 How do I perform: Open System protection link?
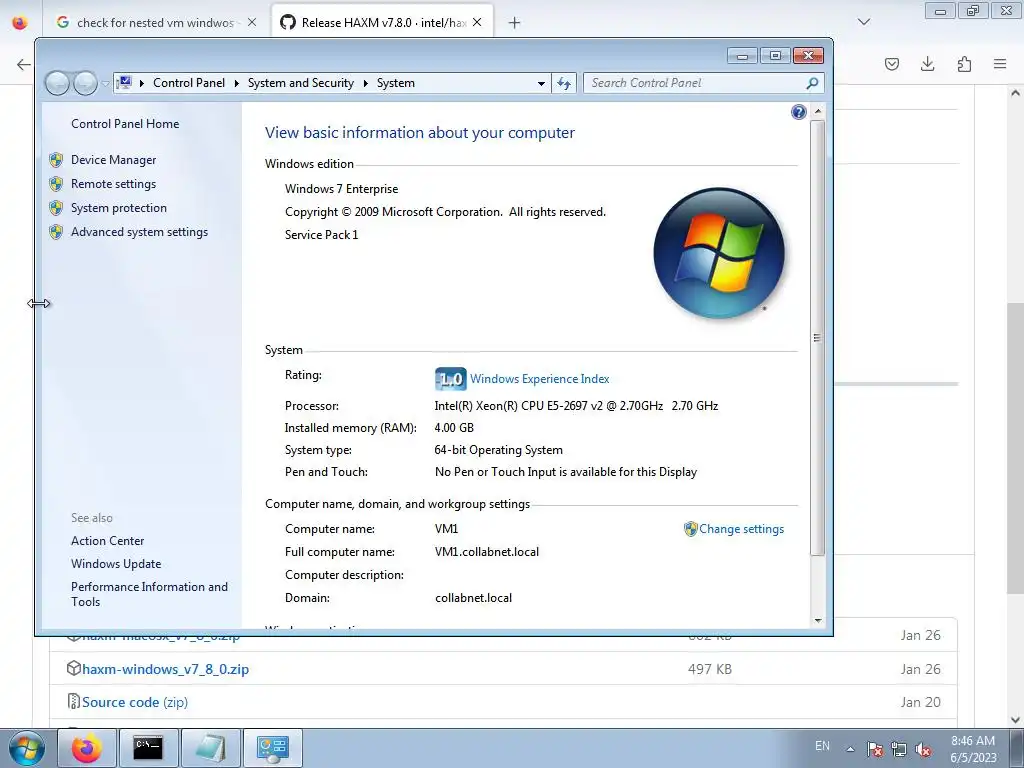[119, 208]
